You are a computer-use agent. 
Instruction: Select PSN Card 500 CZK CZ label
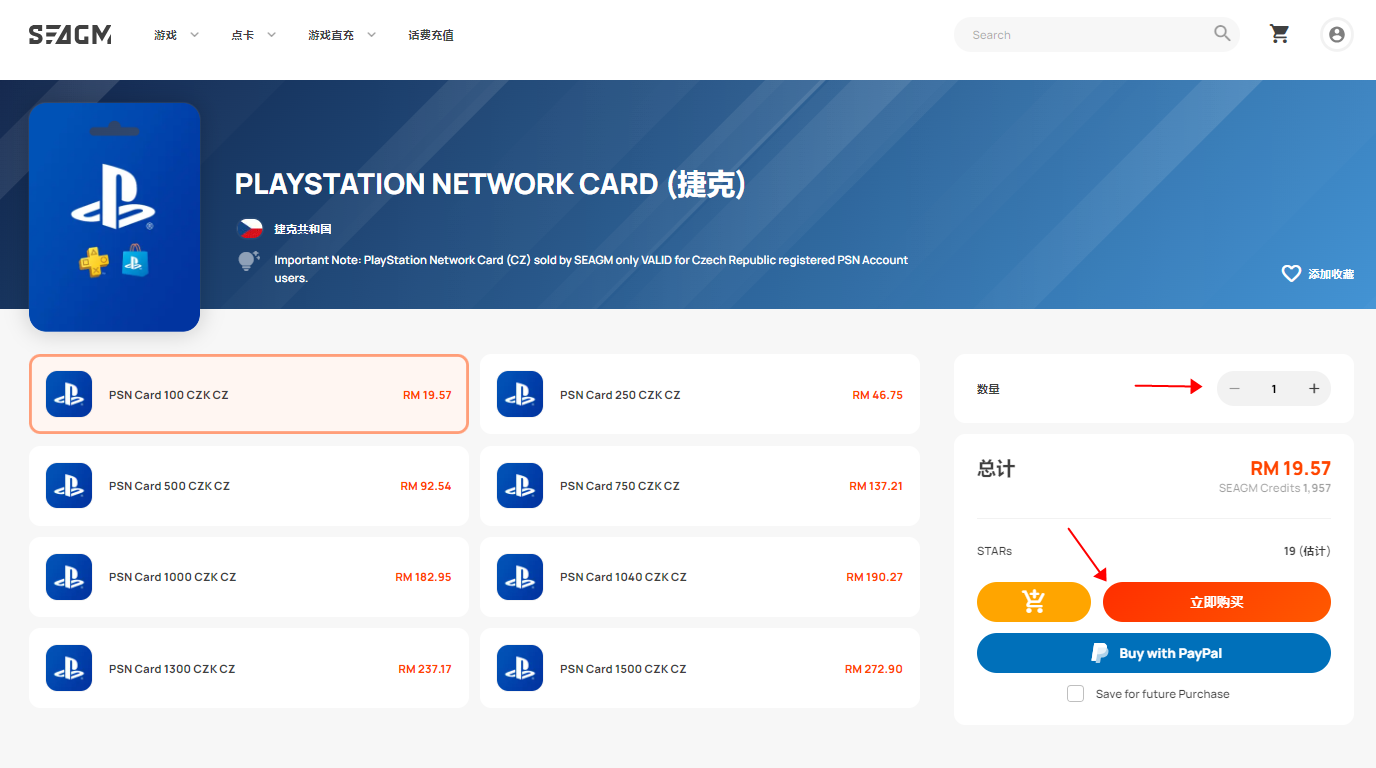click(169, 486)
